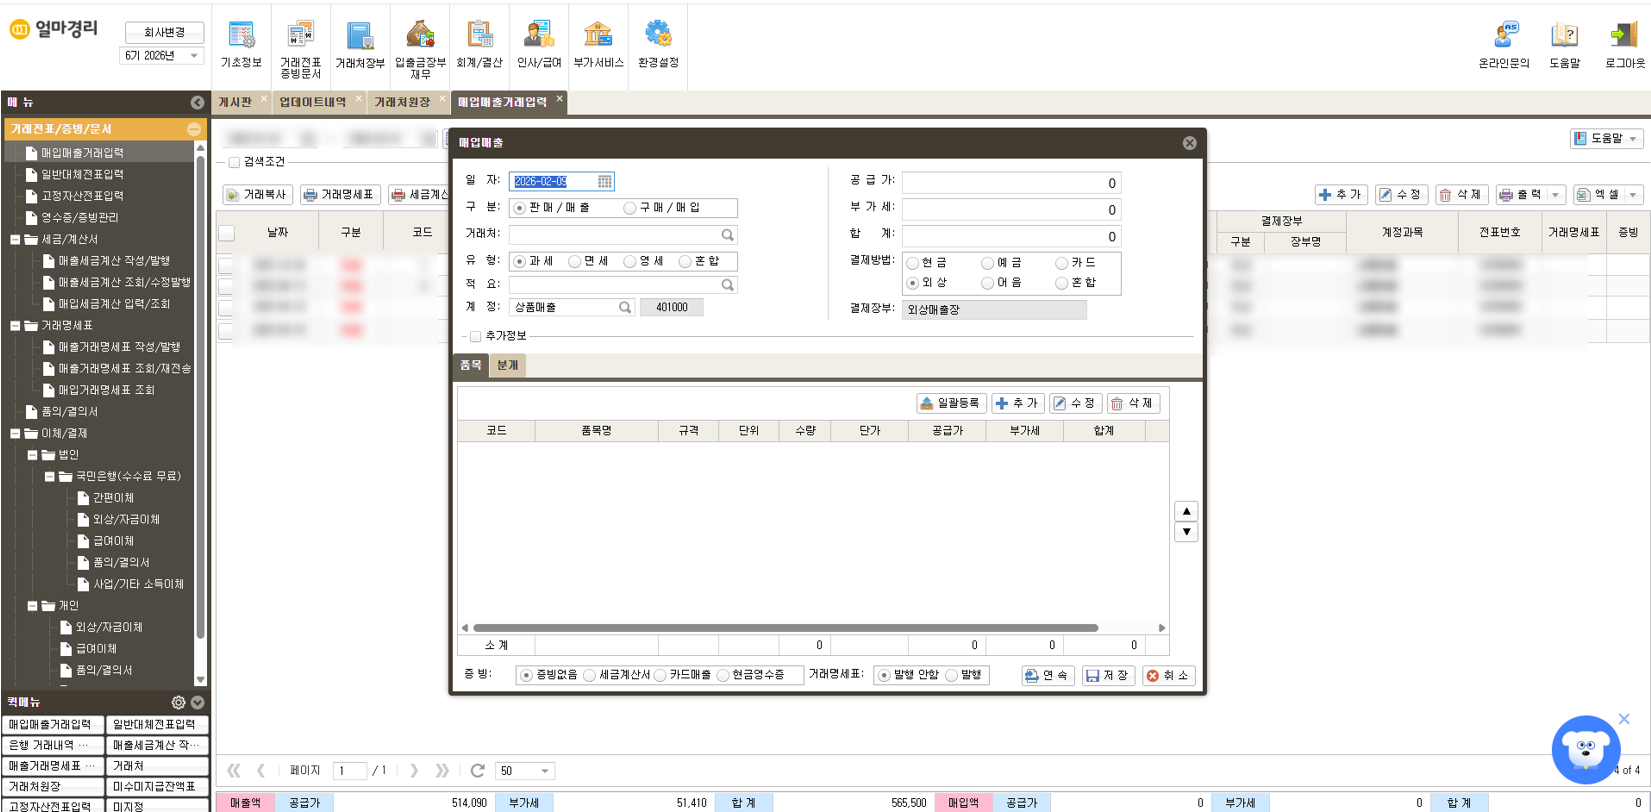The width and height of the screenshot is (1651, 812).
Task: Open the calendar picker beside the 일자 field
Action: (x=605, y=181)
